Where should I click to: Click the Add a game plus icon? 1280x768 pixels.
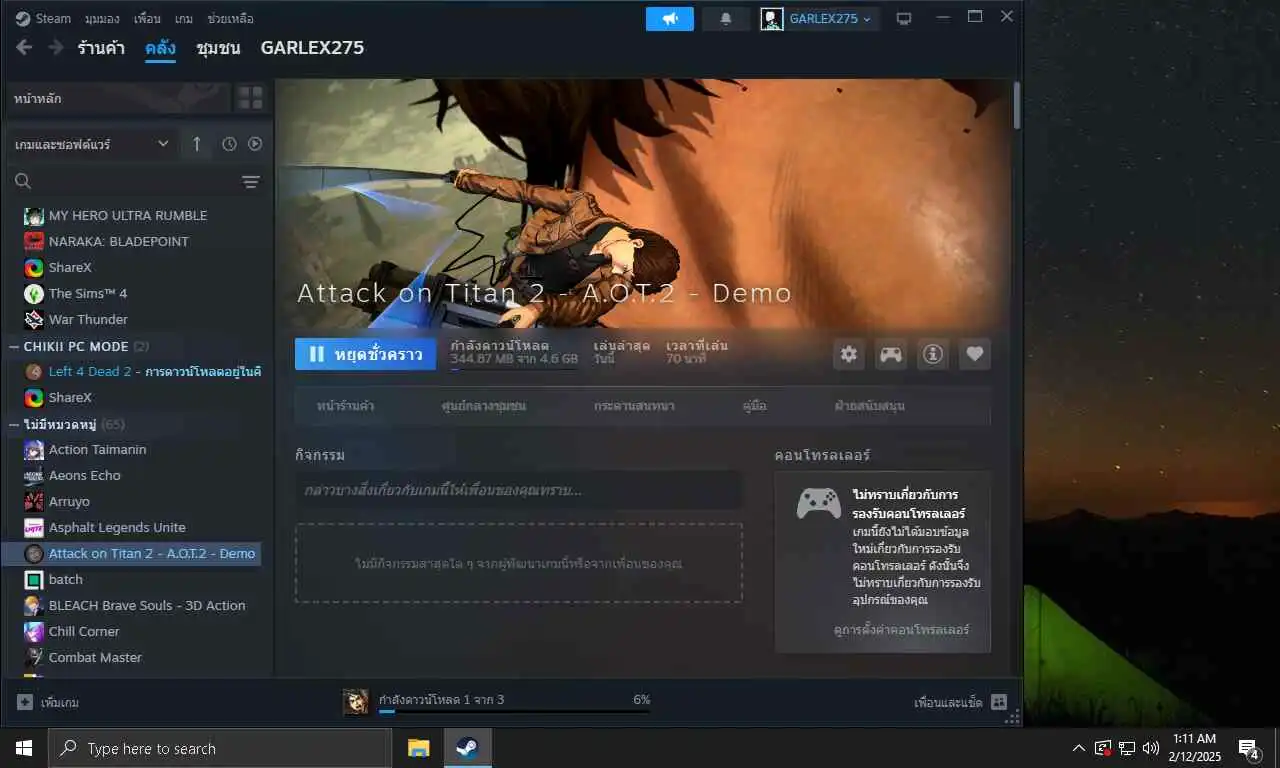coord(25,702)
